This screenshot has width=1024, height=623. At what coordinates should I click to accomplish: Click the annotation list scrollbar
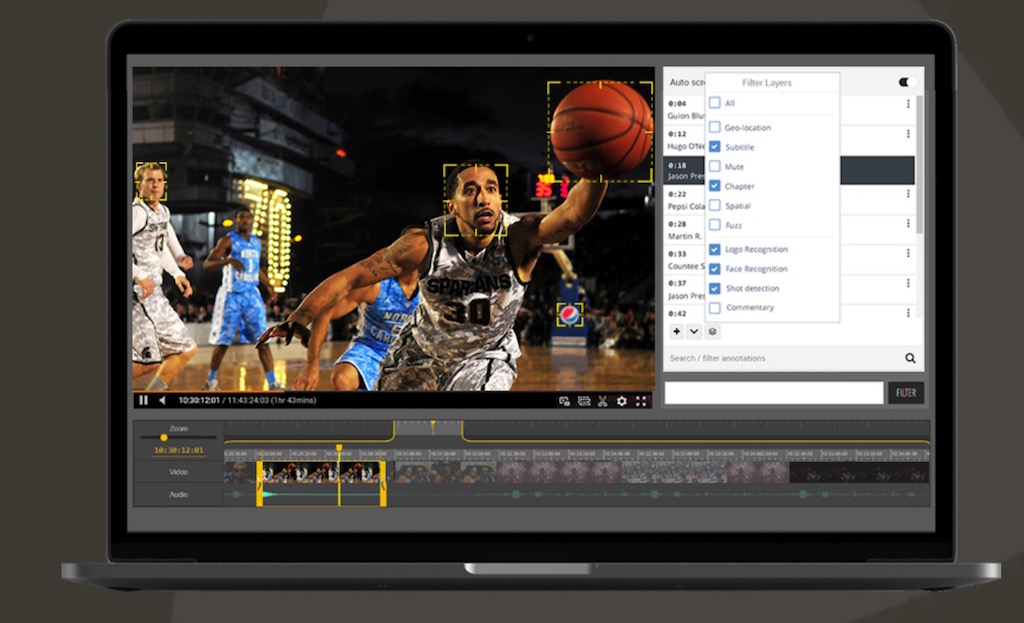pyautogui.click(x=920, y=165)
